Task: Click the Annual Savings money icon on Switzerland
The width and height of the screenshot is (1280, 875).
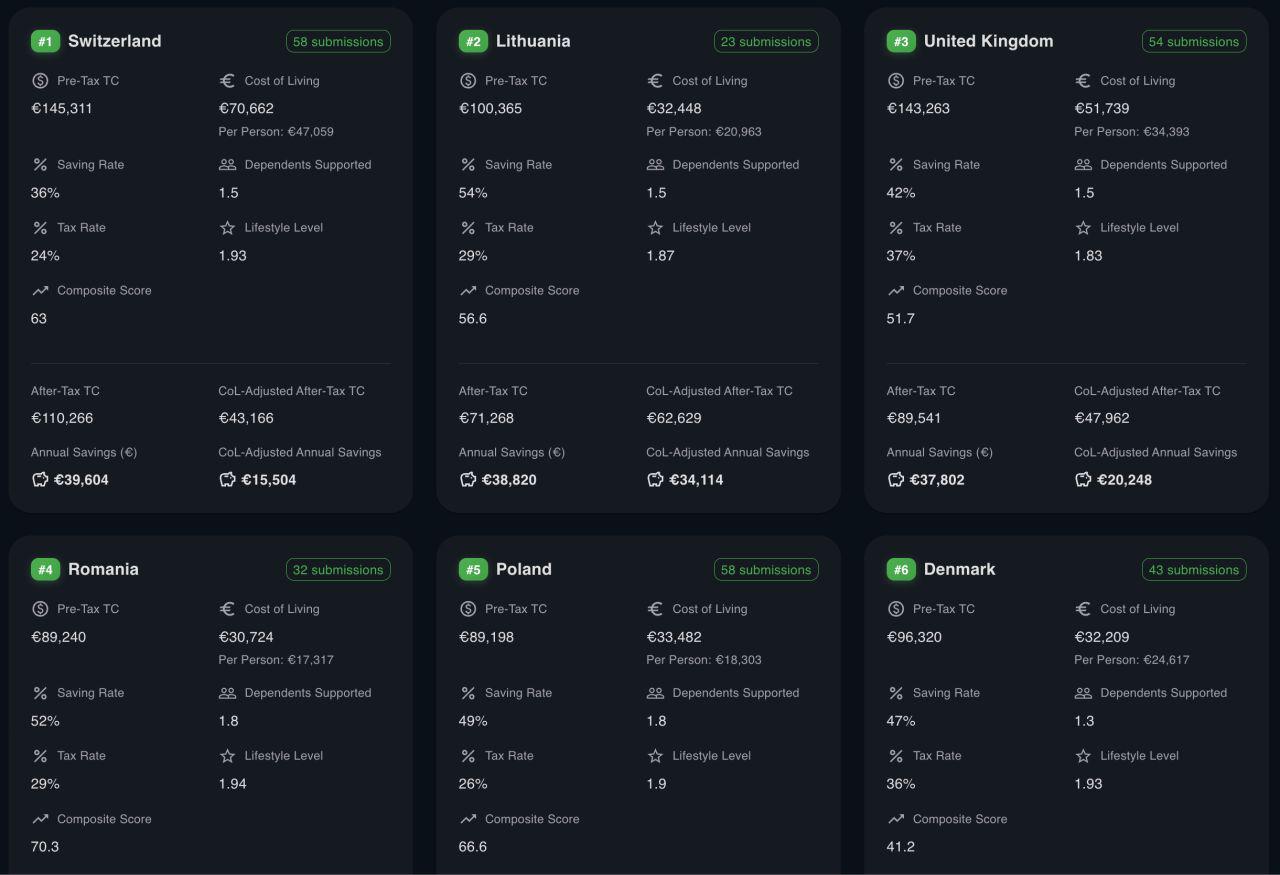Action: point(39,479)
